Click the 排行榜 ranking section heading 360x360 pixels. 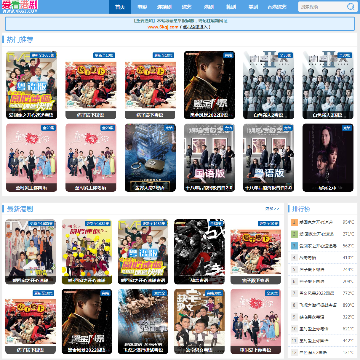pos(301,209)
